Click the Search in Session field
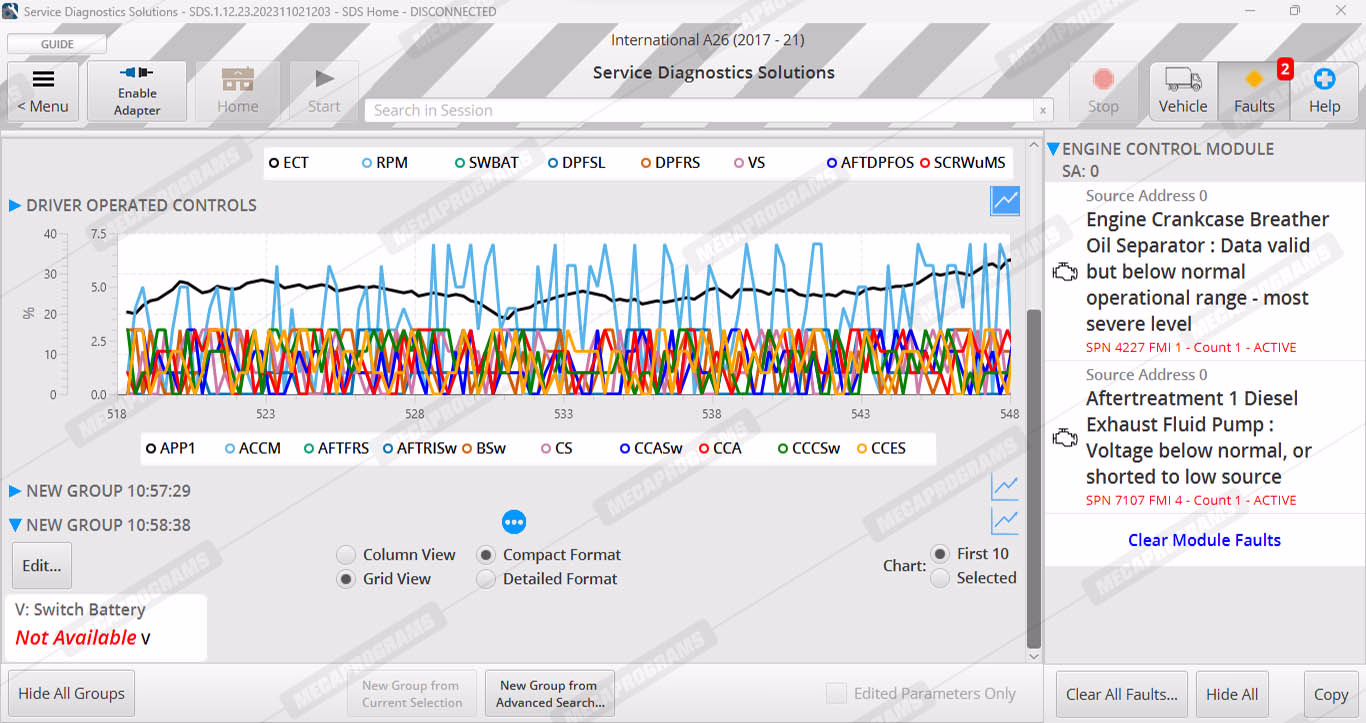1366x723 pixels. pyautogui.click(x=699, y=111)
